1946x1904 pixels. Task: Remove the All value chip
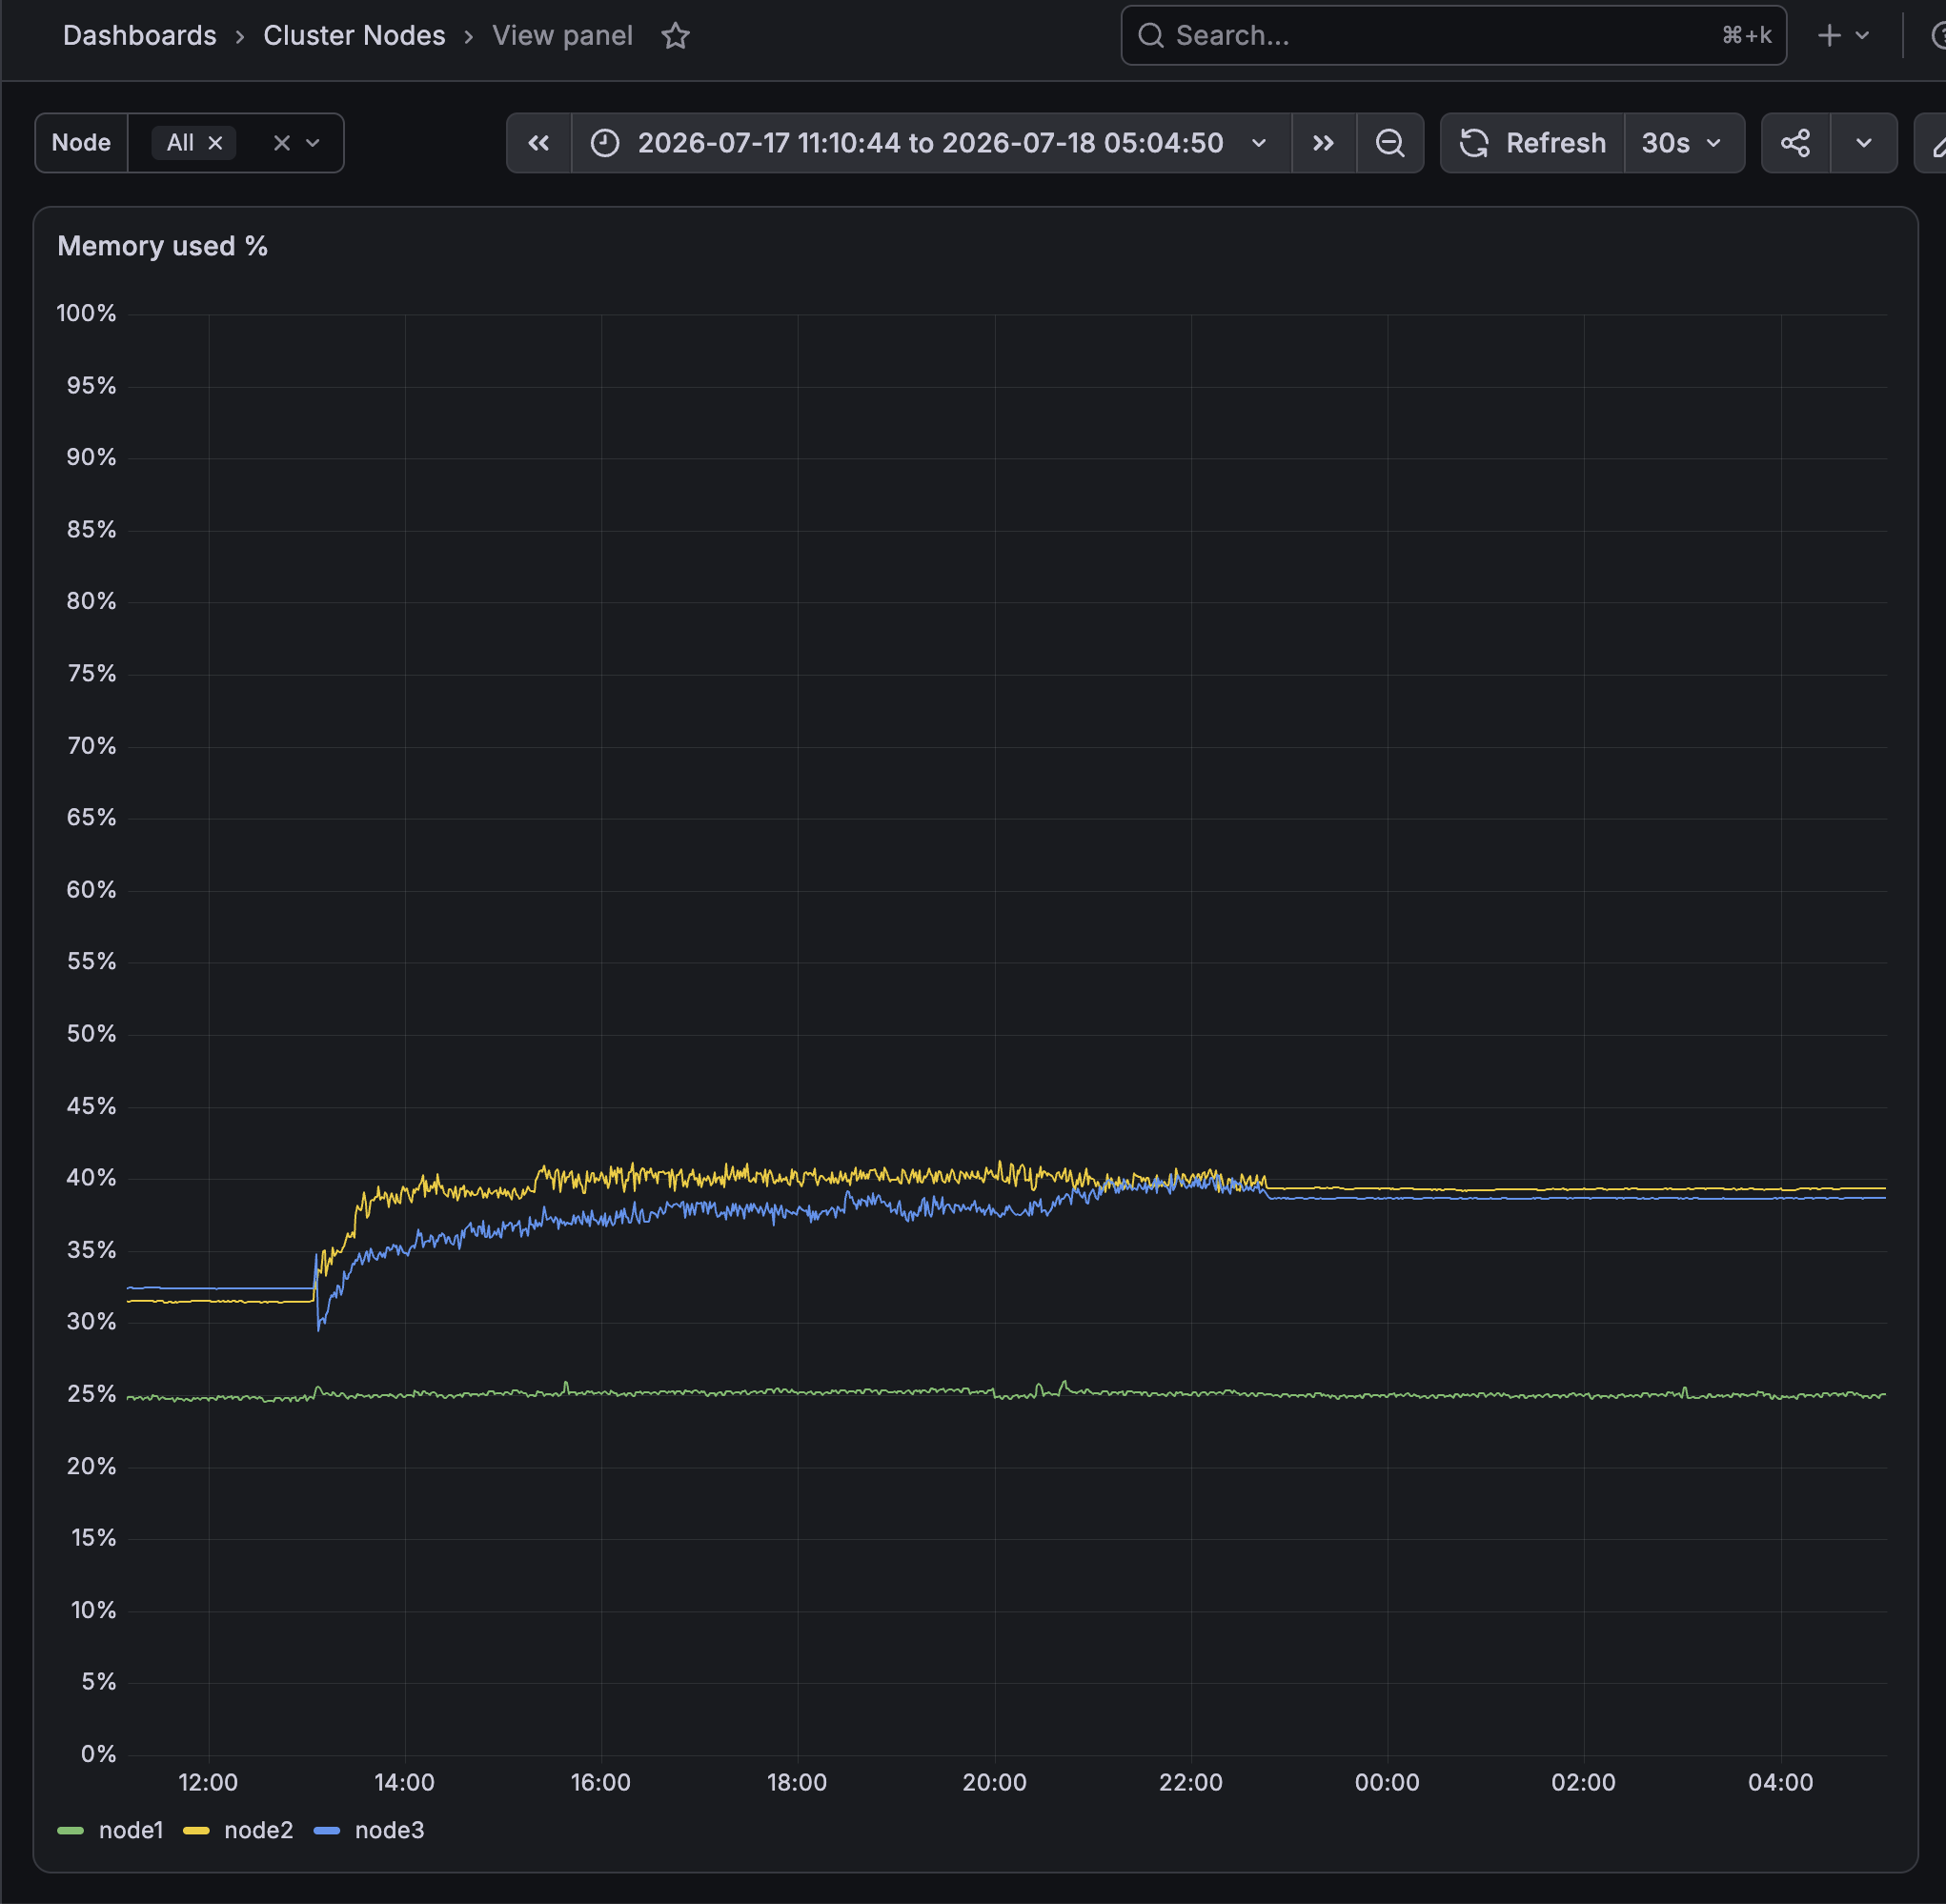click(x=215, y=143)
